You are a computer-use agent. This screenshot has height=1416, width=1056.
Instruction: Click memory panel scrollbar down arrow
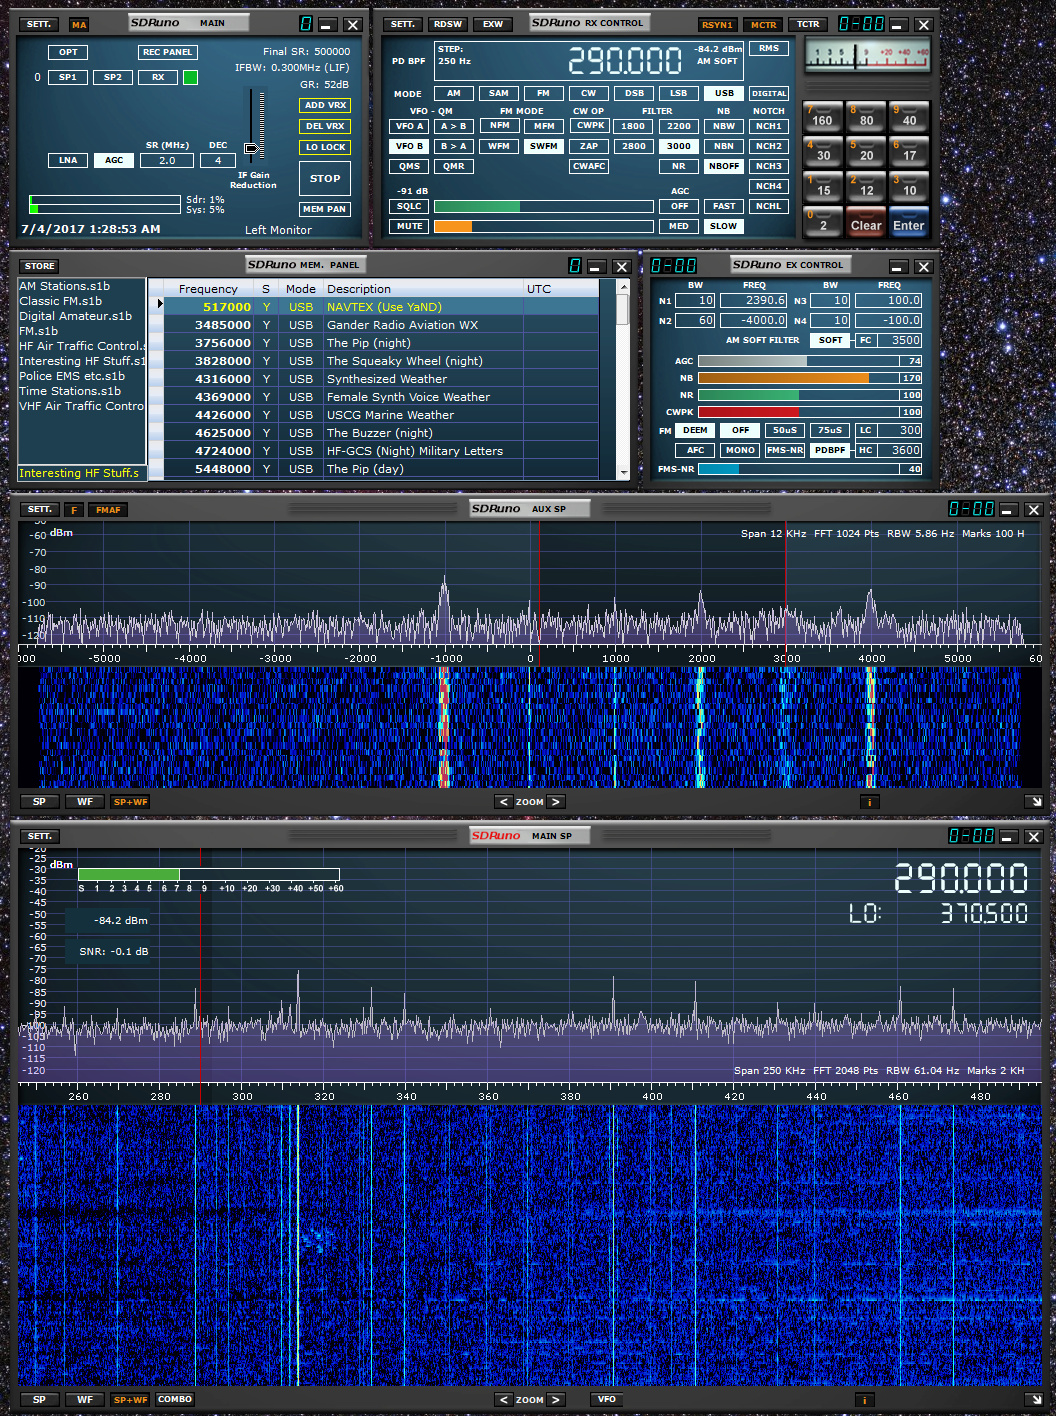tap(622, 472)
